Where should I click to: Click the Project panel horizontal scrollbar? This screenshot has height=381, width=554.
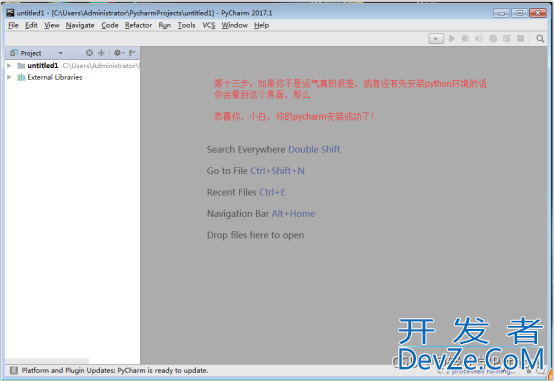(47, 361)
